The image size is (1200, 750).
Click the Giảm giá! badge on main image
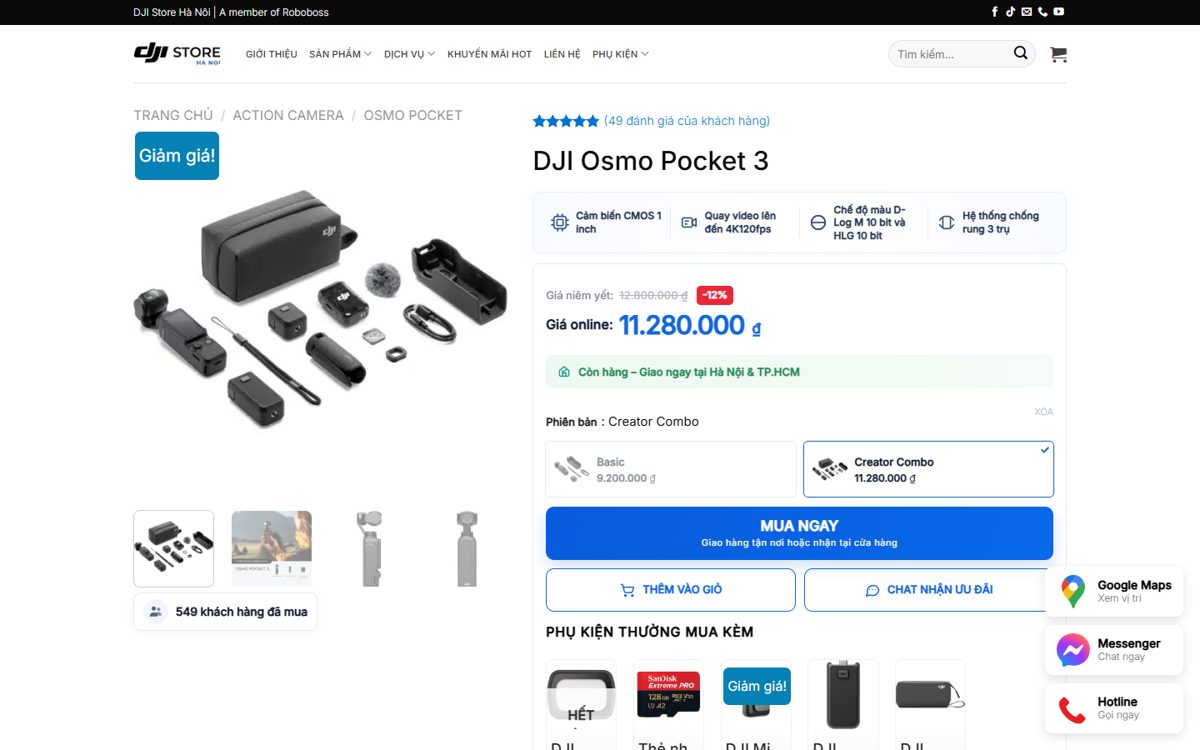coord(177,156)
